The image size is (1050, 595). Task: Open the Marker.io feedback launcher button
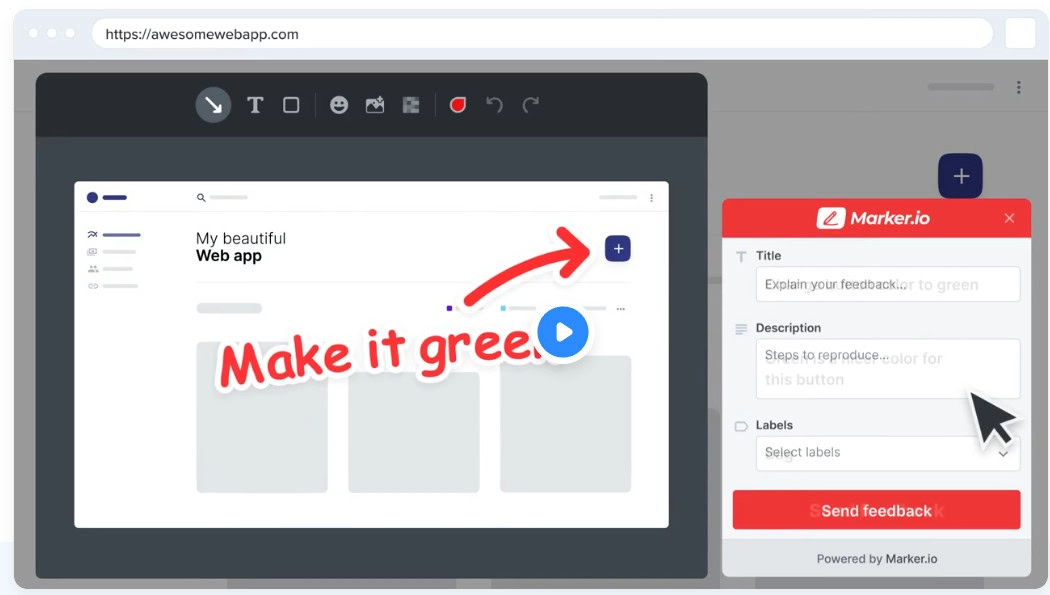(x=960, y=176)
